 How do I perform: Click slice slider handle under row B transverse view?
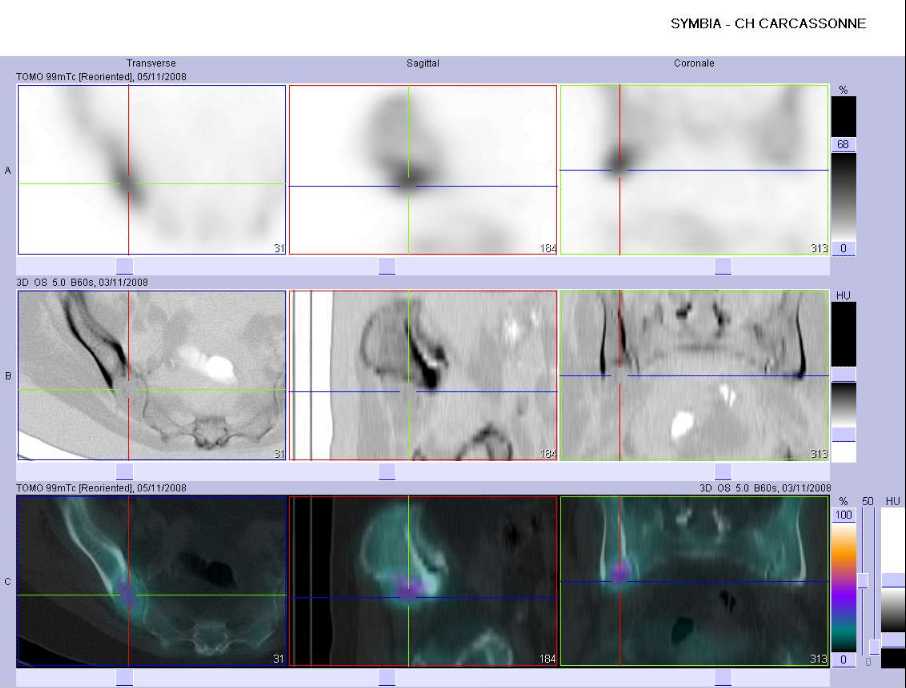(x=124, y=471)
